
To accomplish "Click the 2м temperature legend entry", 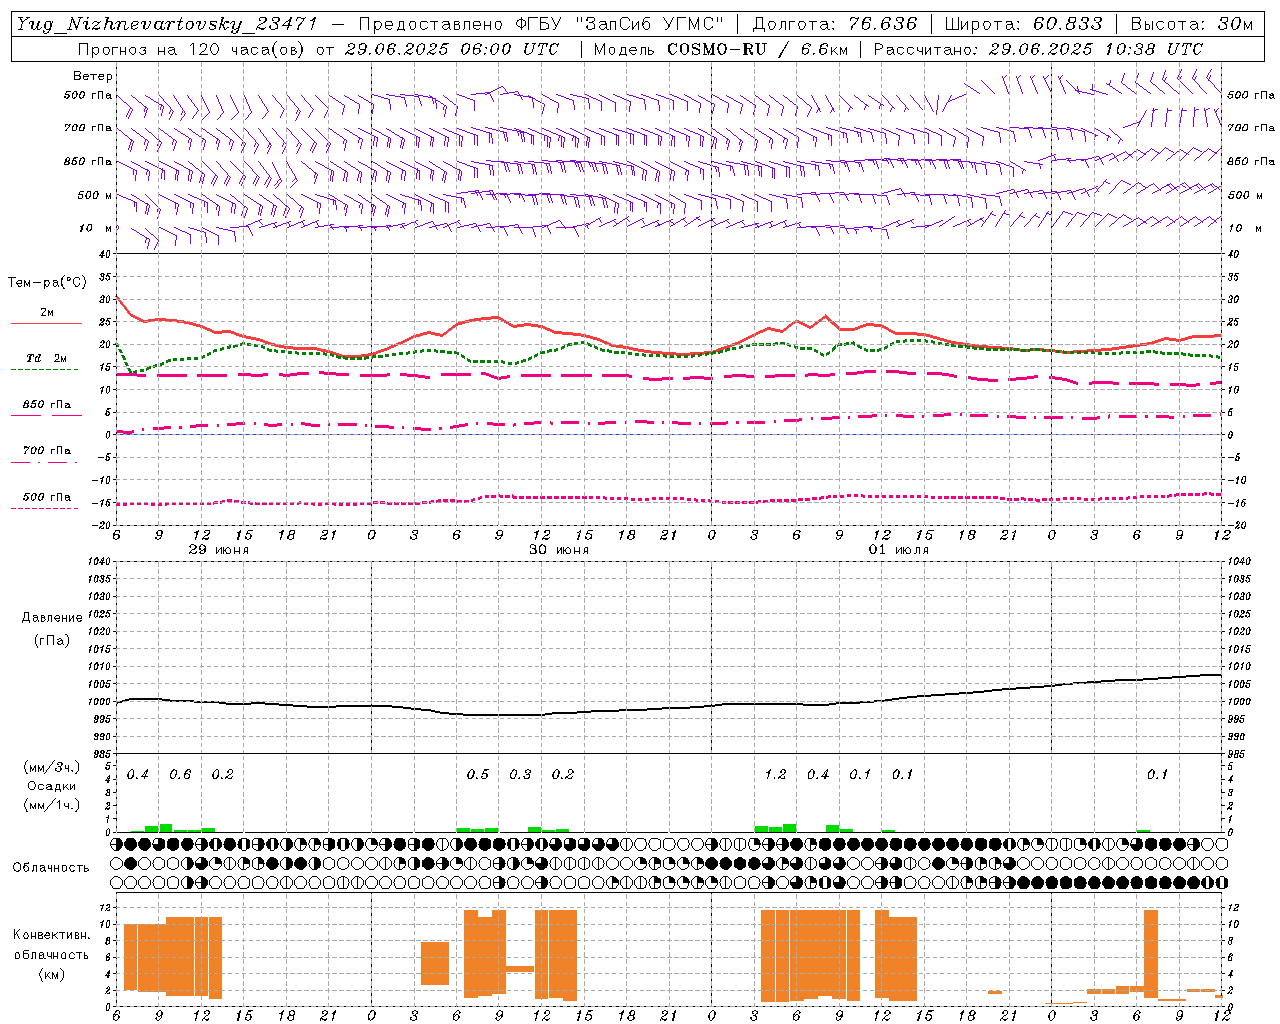I will point(47,312).
